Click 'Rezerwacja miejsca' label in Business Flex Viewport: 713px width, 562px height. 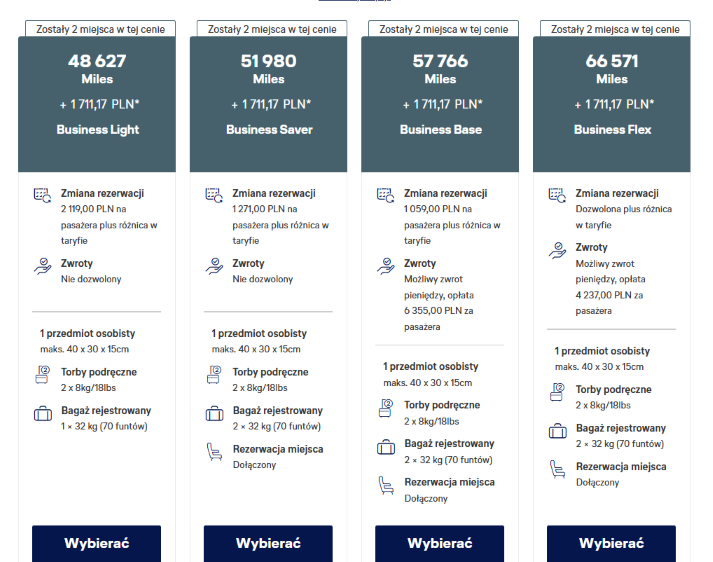point(621,467)
